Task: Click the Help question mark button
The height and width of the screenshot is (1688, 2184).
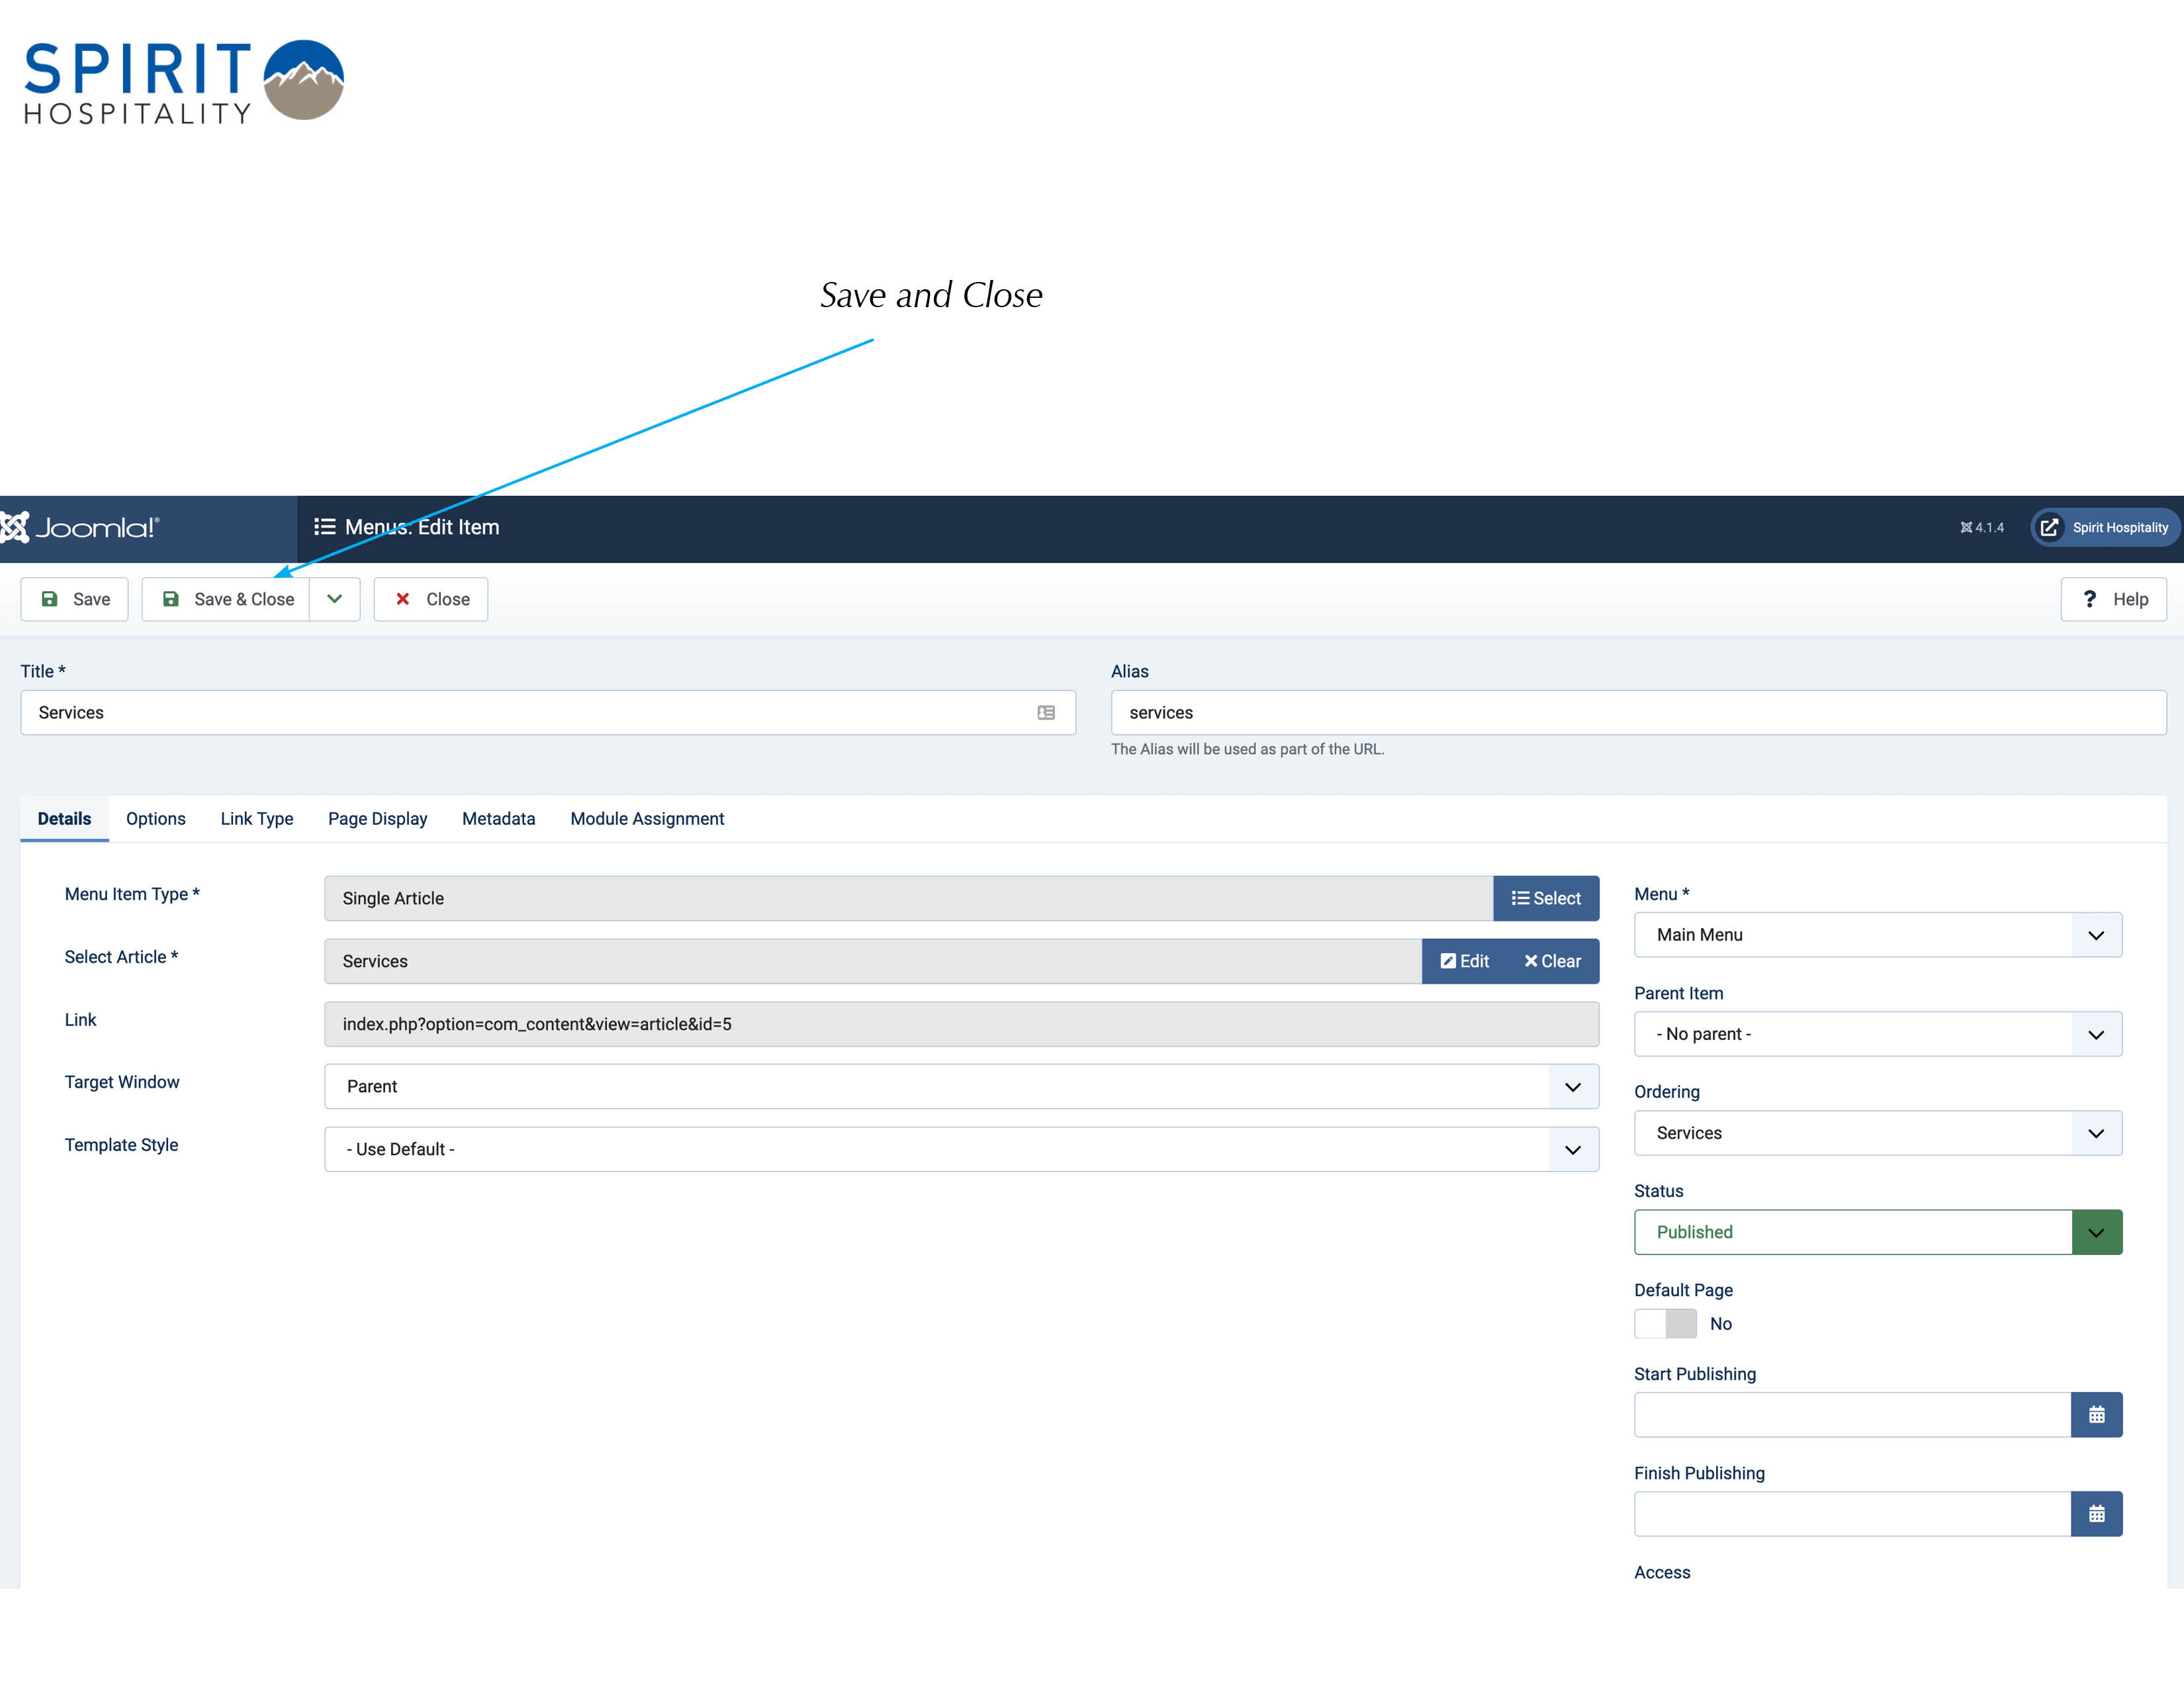Action: 2113,599
